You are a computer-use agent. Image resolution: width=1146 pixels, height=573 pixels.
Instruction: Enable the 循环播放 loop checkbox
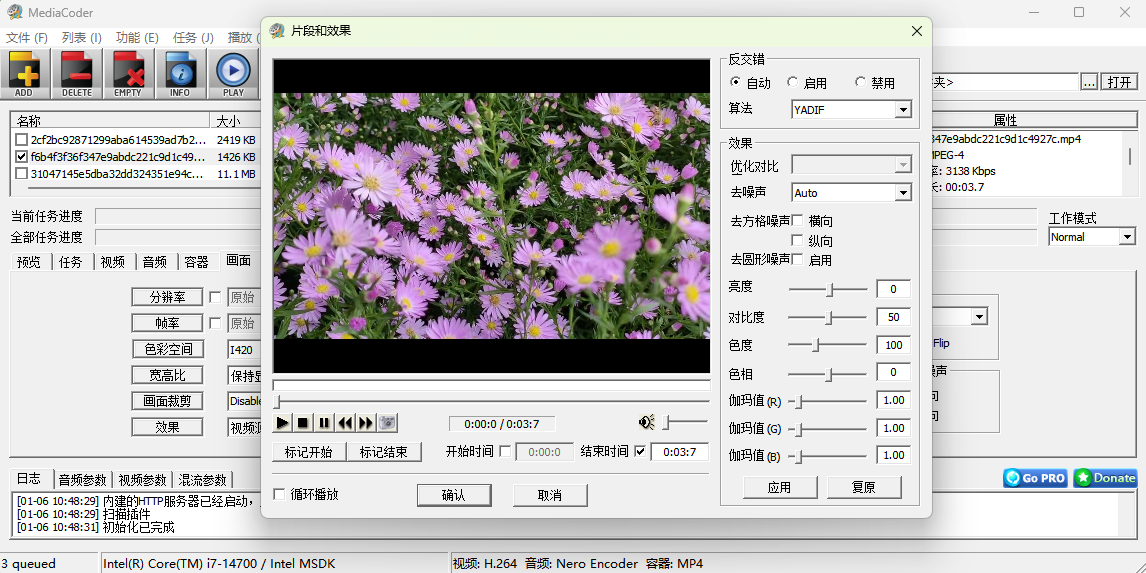tap(280, 494)
